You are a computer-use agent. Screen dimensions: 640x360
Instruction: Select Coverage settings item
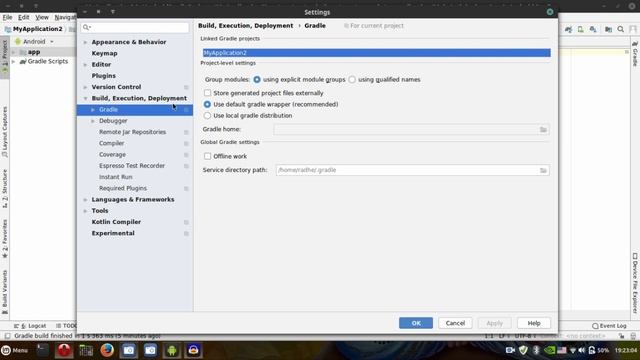tap(112, 155)
